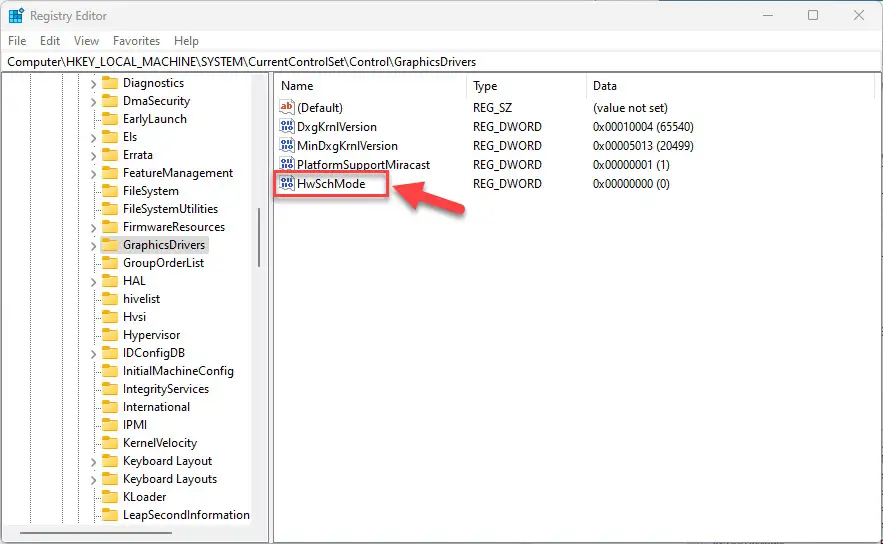This screenshot has height=544, width=883.
Task: Select the International key
Action: [x=156, y=407]
